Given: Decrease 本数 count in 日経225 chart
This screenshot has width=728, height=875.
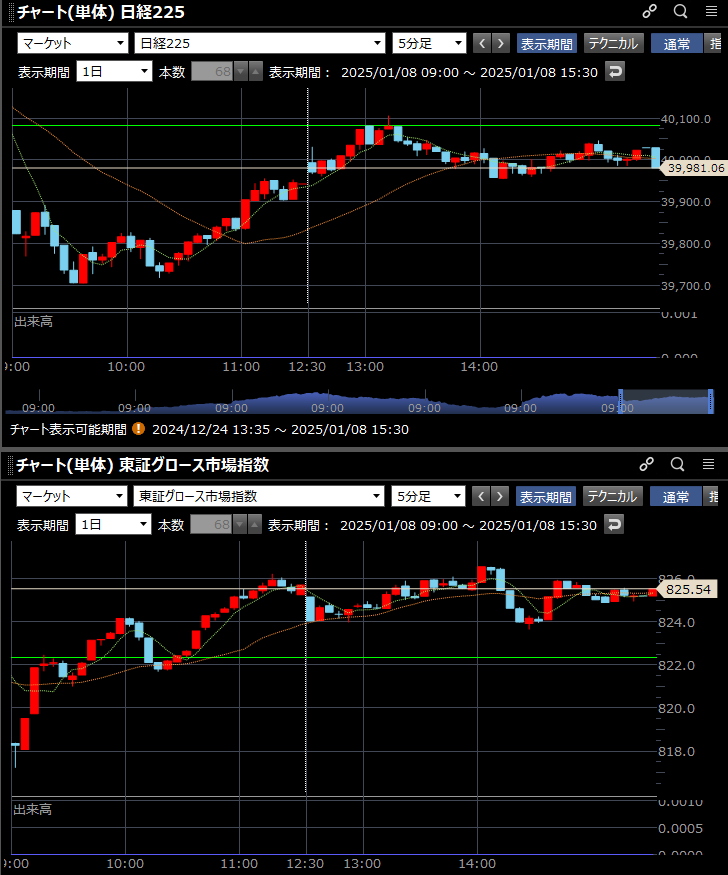Looking at the screenshot, I should pos(241,71).
